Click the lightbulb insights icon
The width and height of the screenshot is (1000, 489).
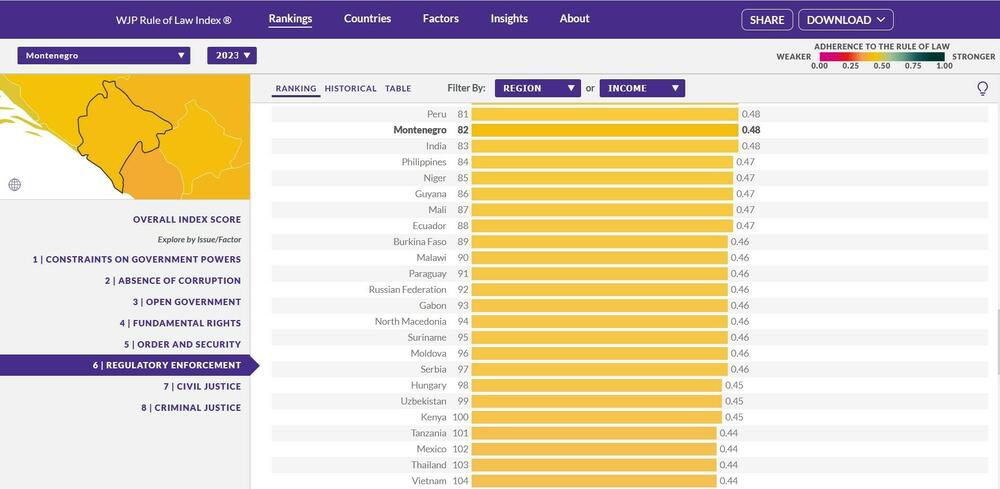[982, 89]
